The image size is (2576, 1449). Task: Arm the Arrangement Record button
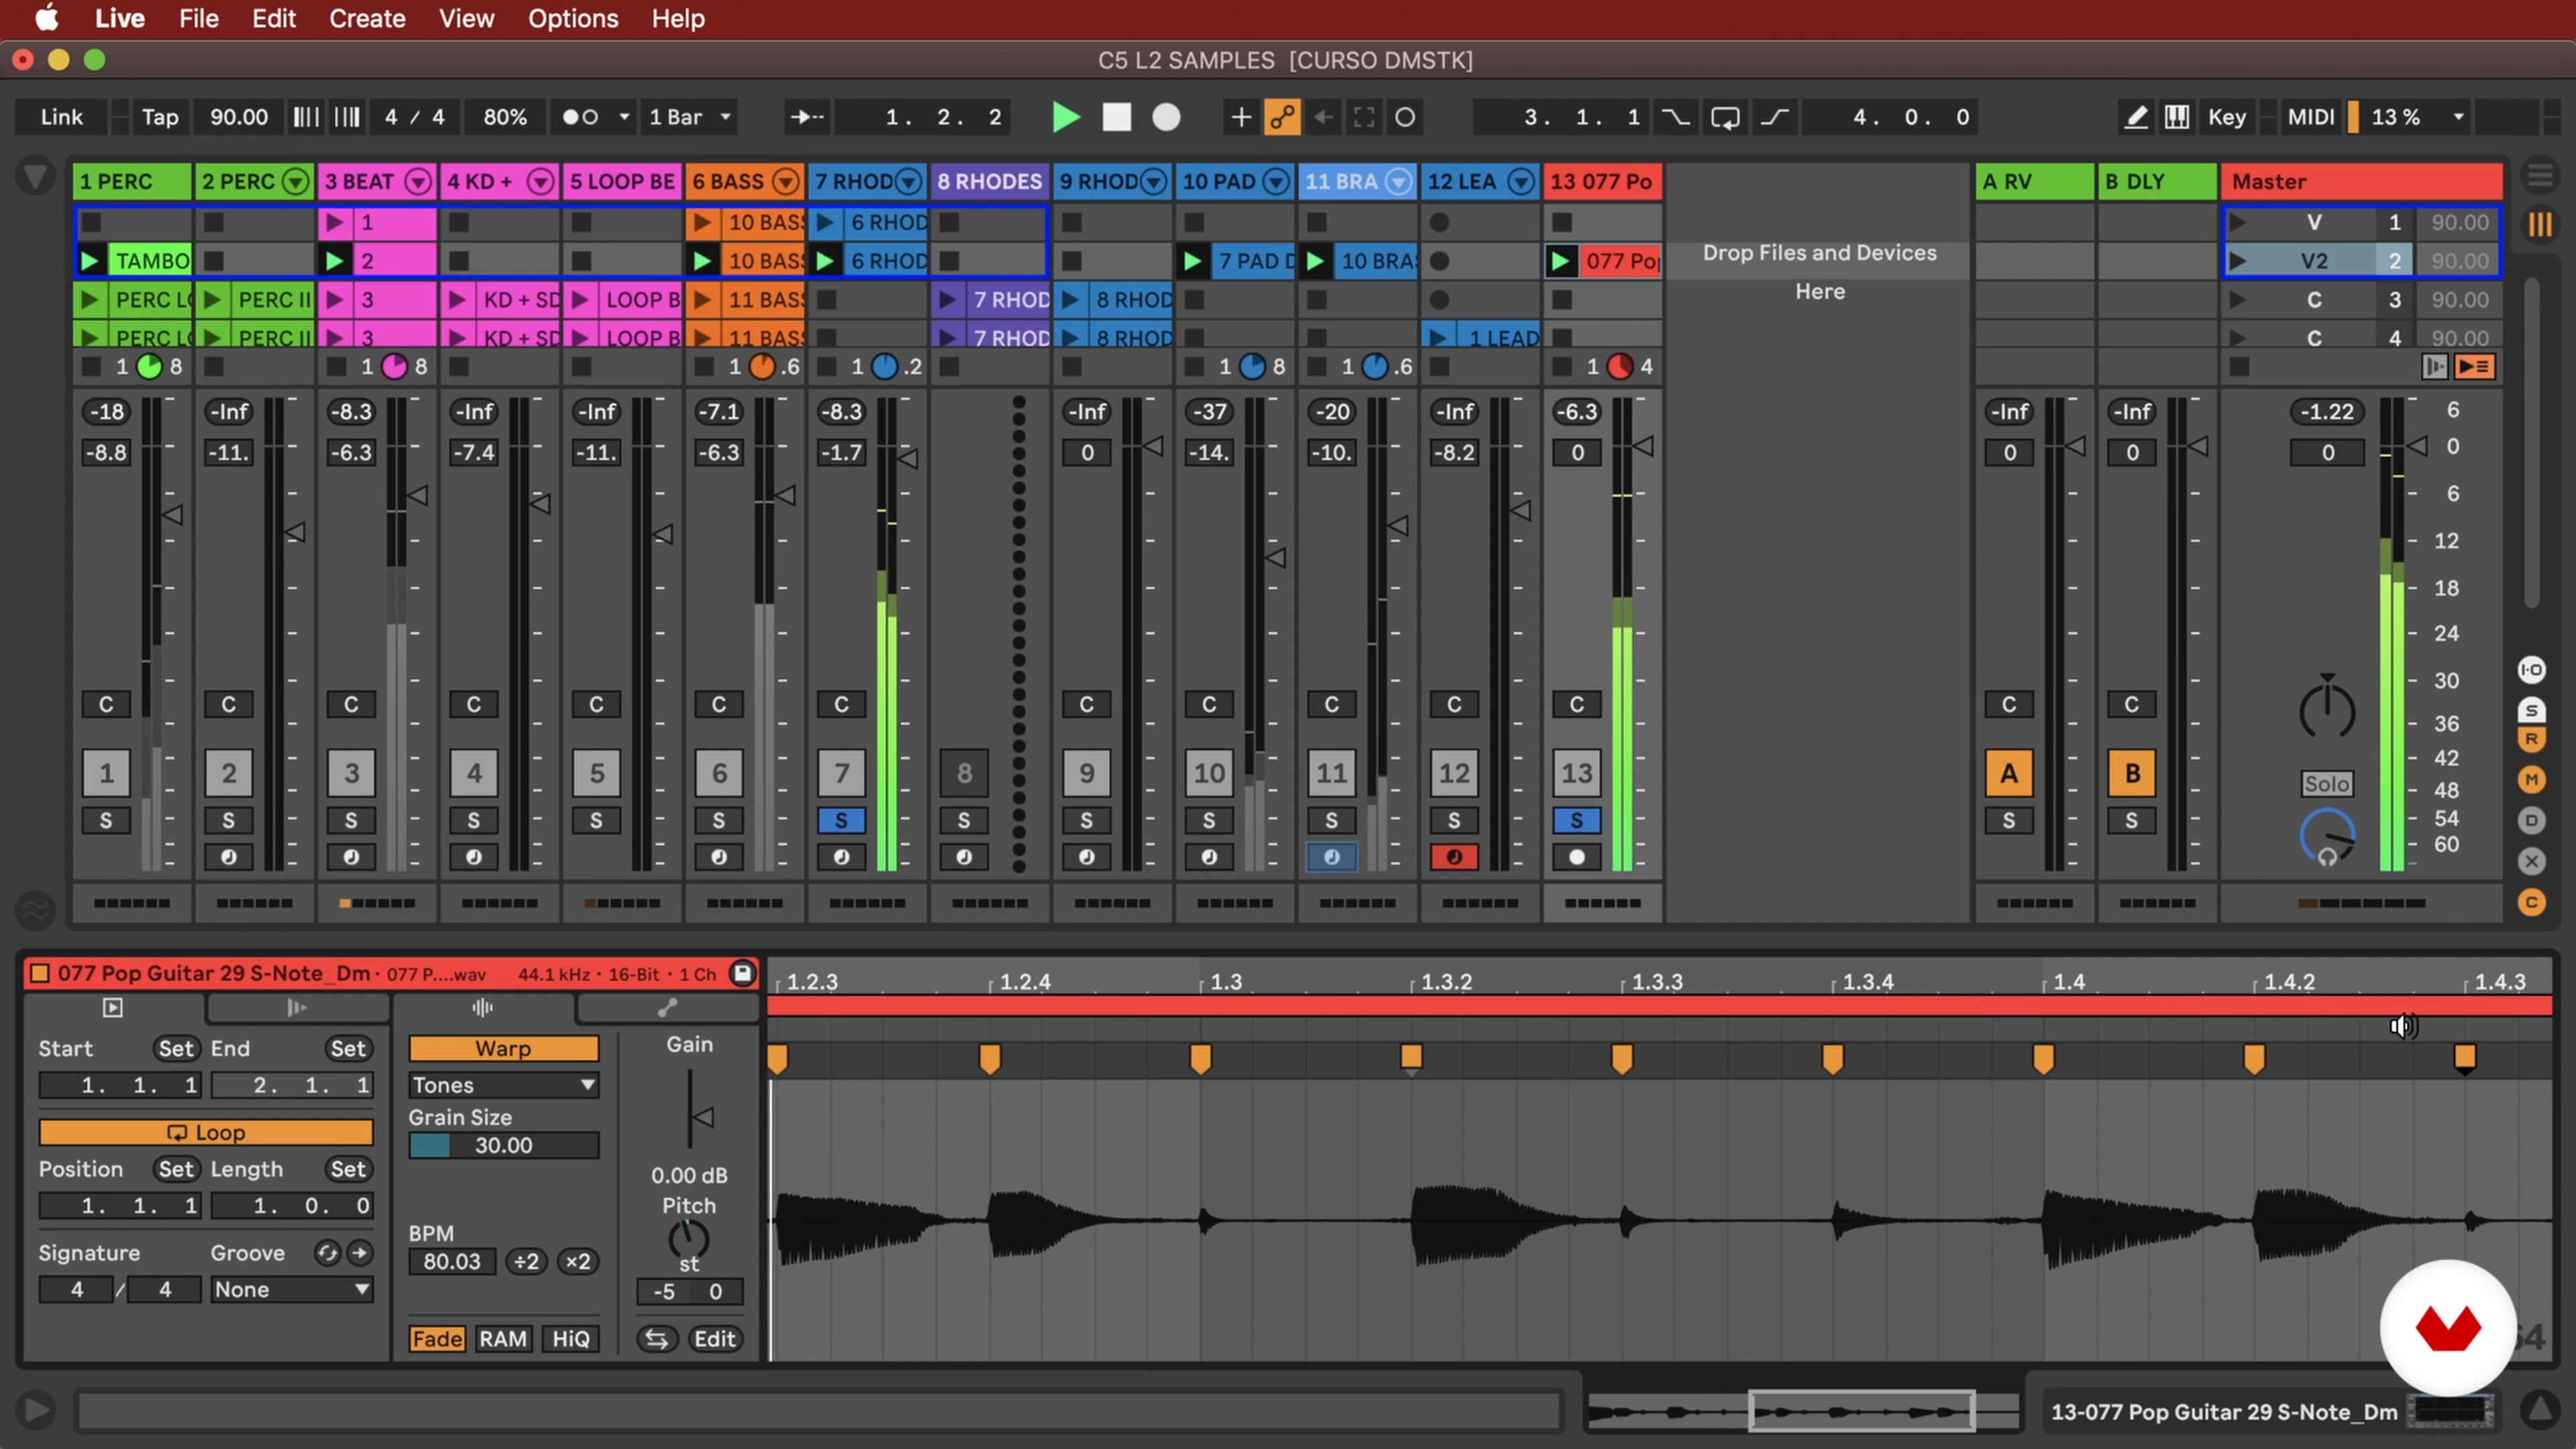(1166, 117)
